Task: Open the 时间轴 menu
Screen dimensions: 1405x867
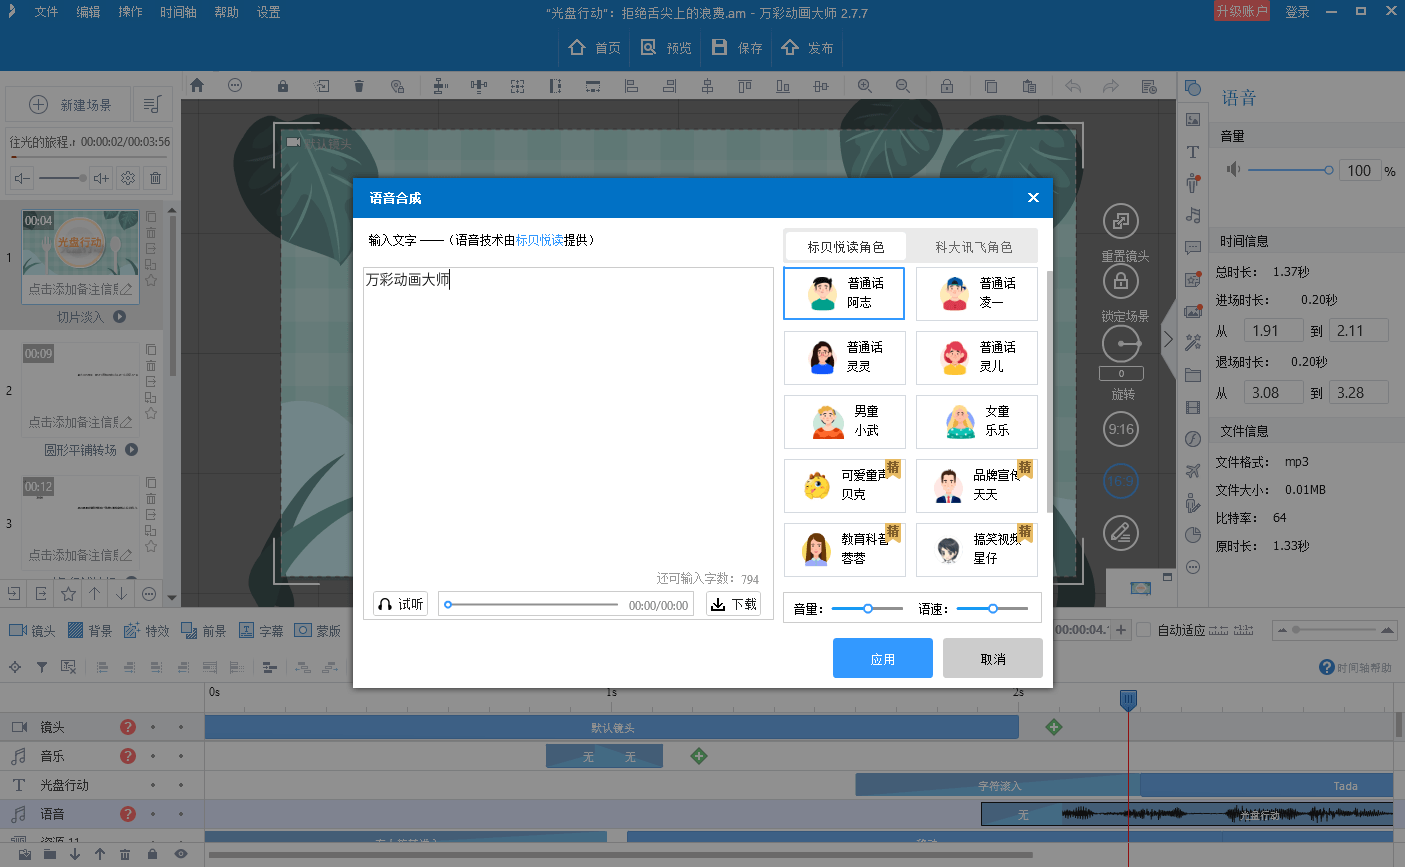Action: point(178,12)
